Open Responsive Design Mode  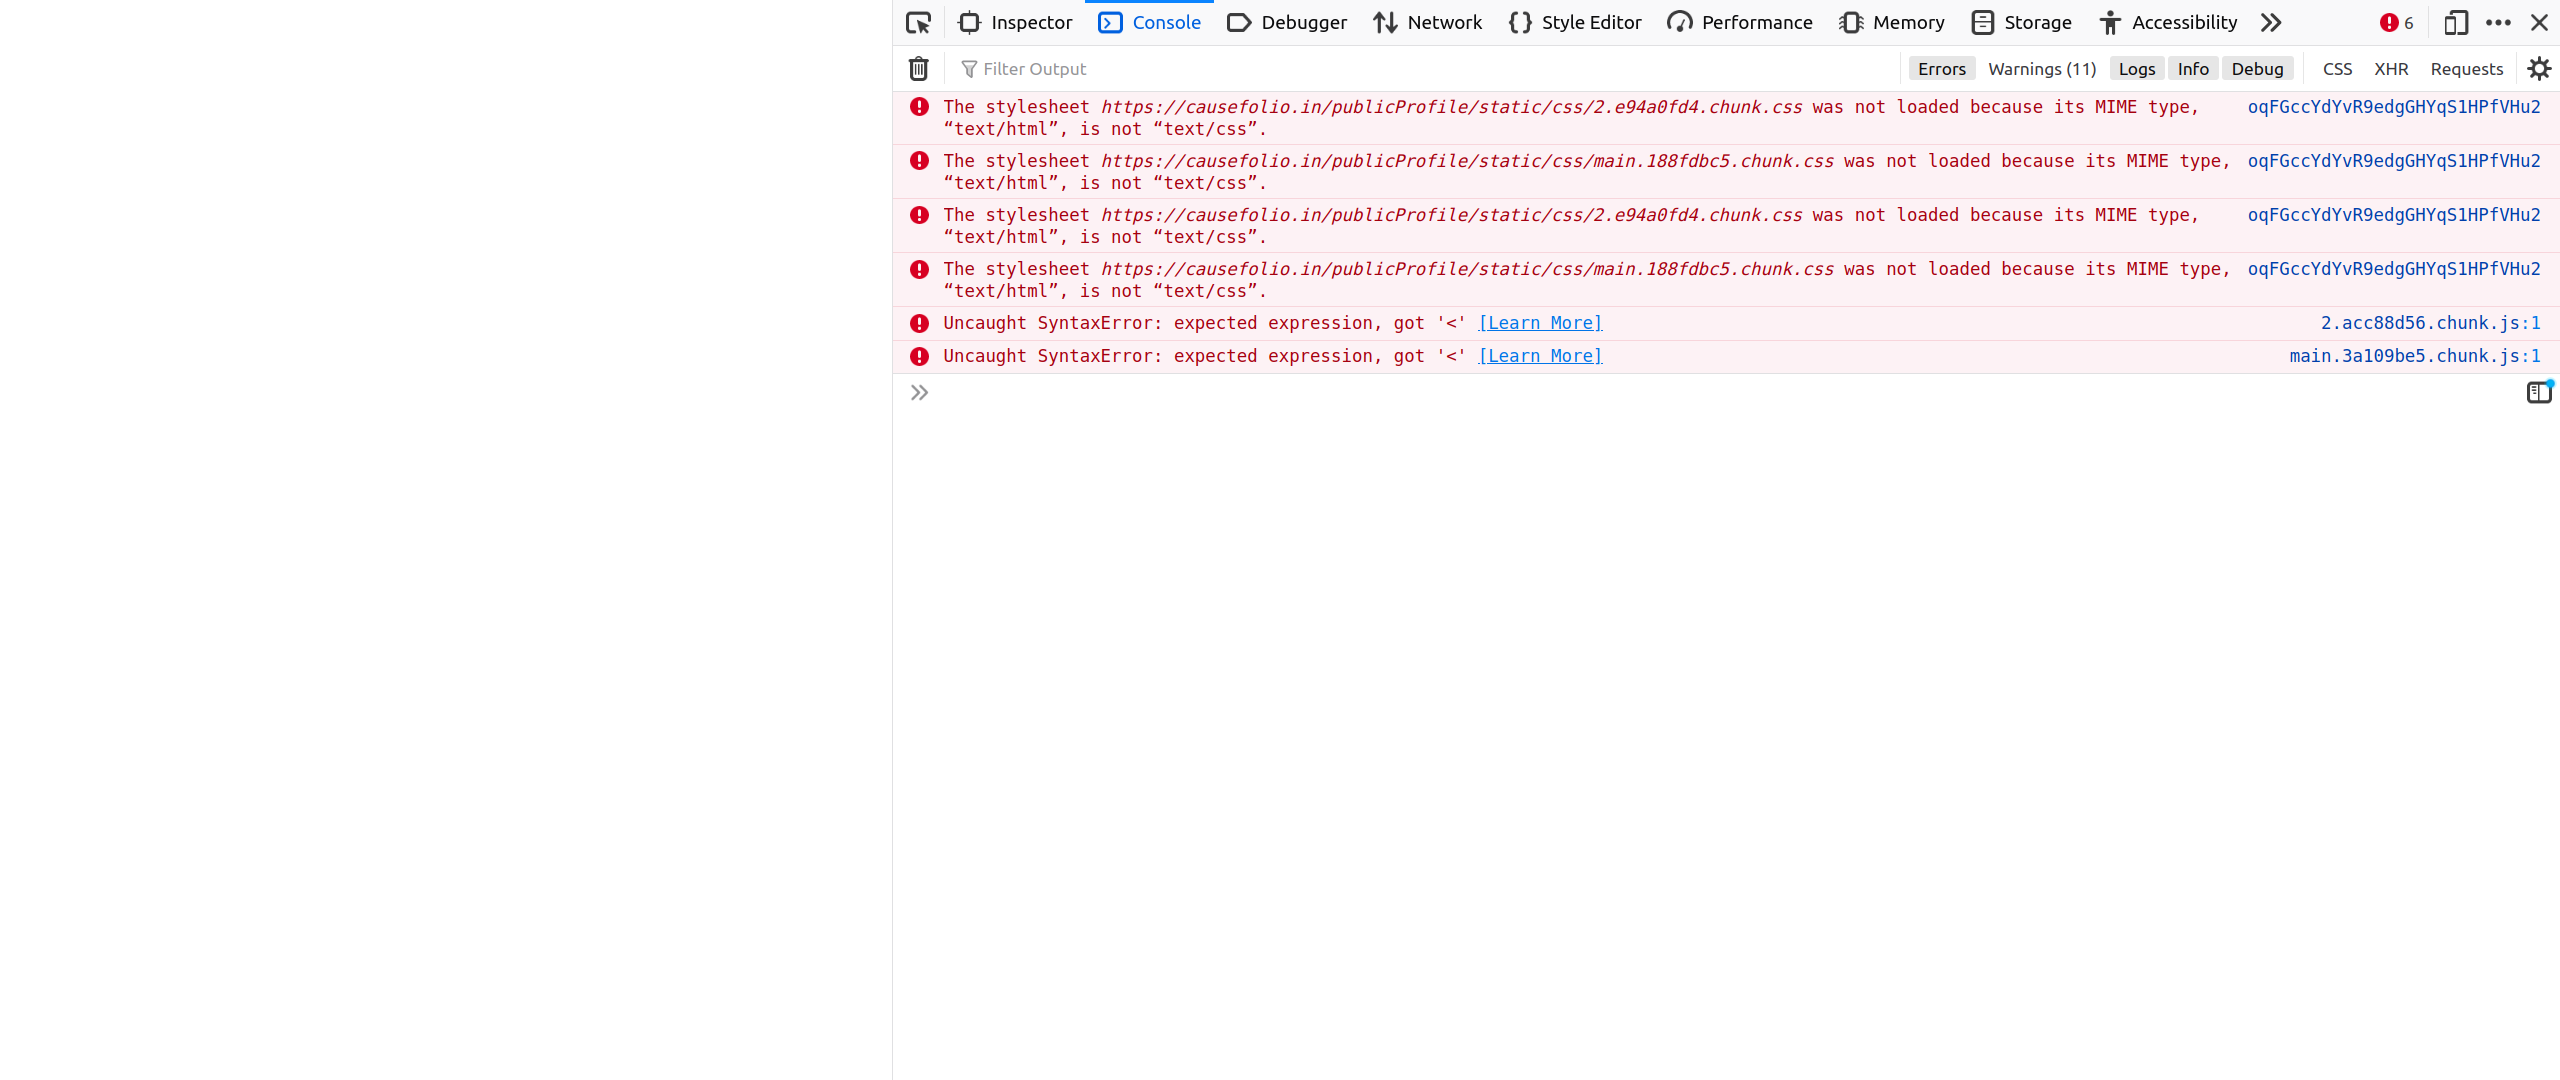pos(2456,22)
